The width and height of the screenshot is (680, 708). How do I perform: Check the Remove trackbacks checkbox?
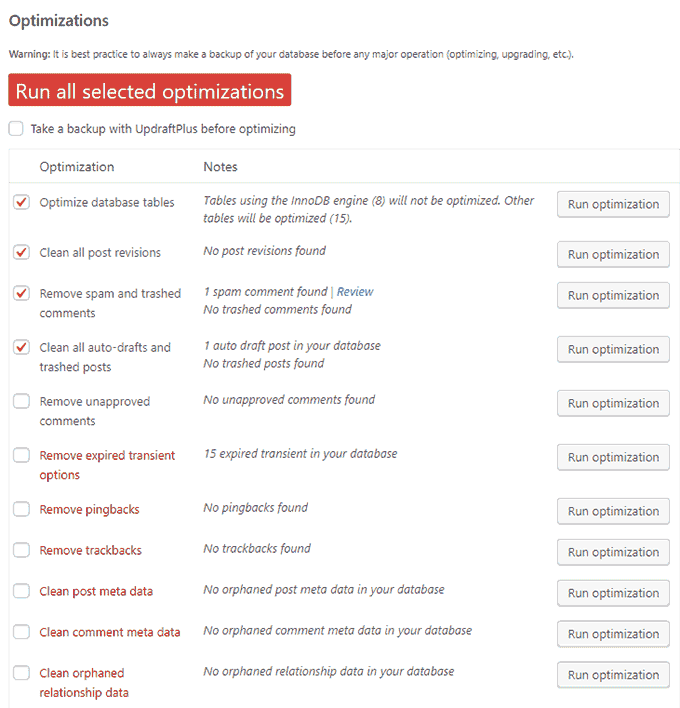[21, 550]
